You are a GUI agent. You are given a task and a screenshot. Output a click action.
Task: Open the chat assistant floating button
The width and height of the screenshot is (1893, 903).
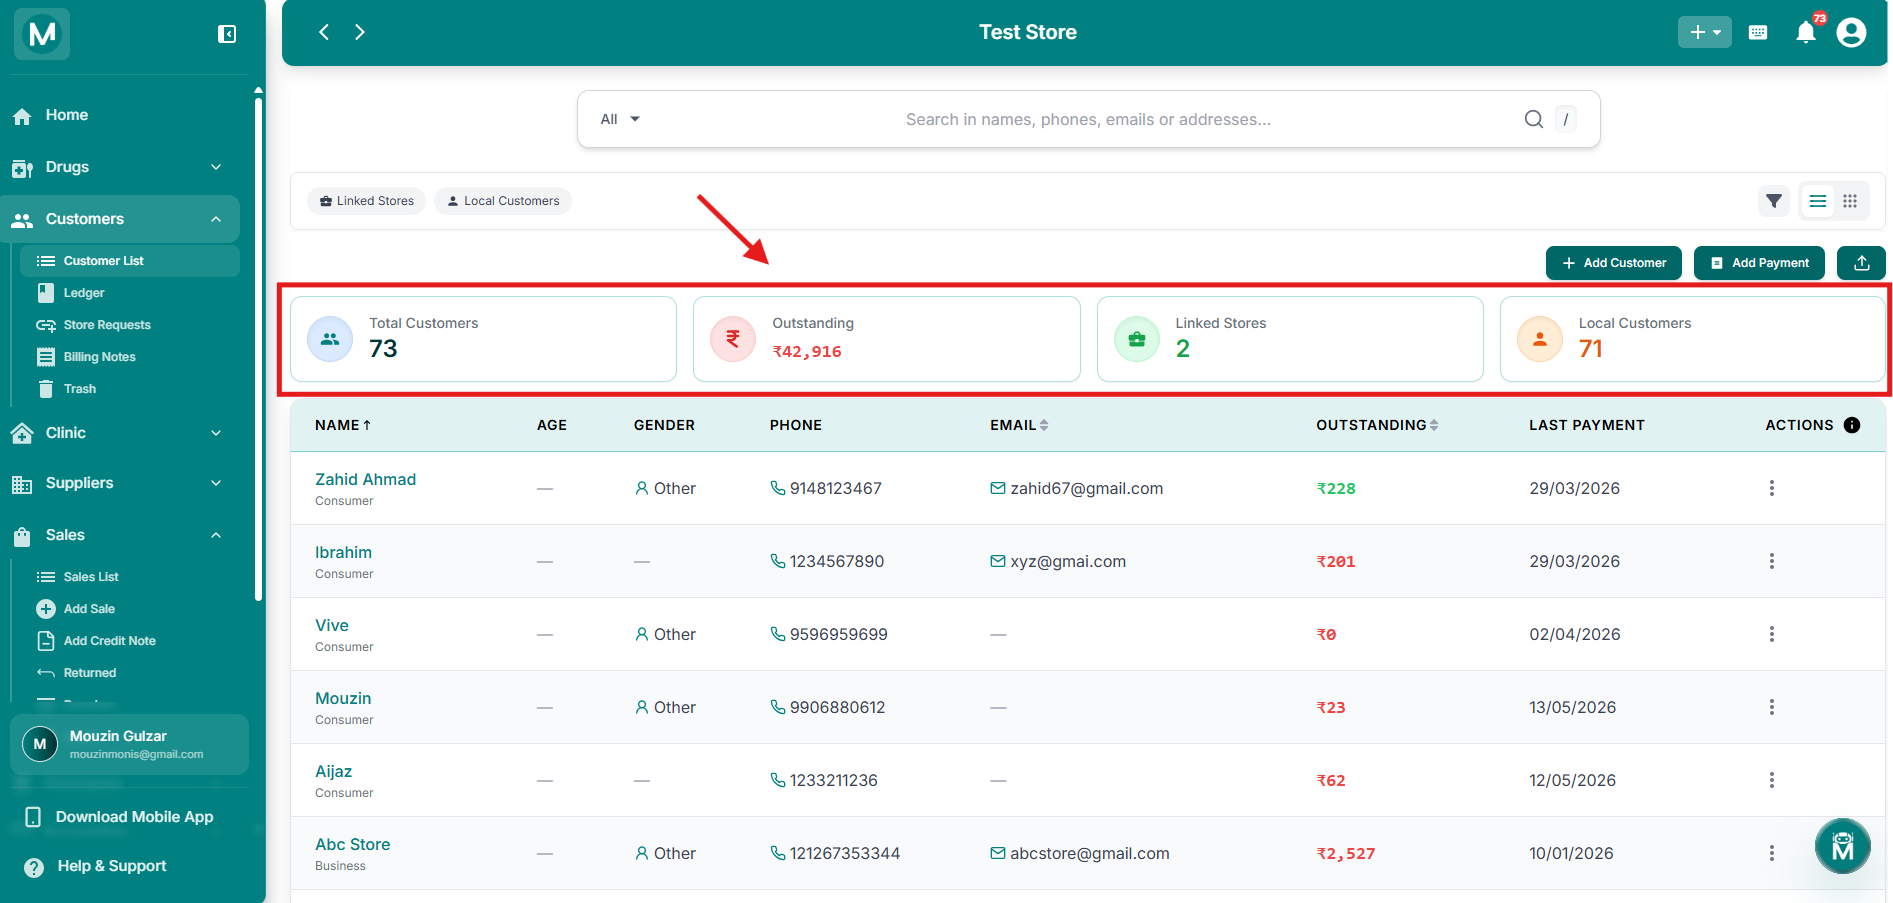pyautogui.click(x=1842, y=846)
